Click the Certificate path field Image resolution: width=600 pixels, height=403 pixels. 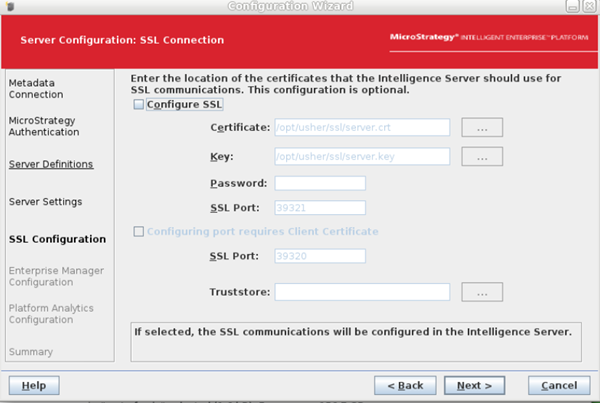(362, 128)
